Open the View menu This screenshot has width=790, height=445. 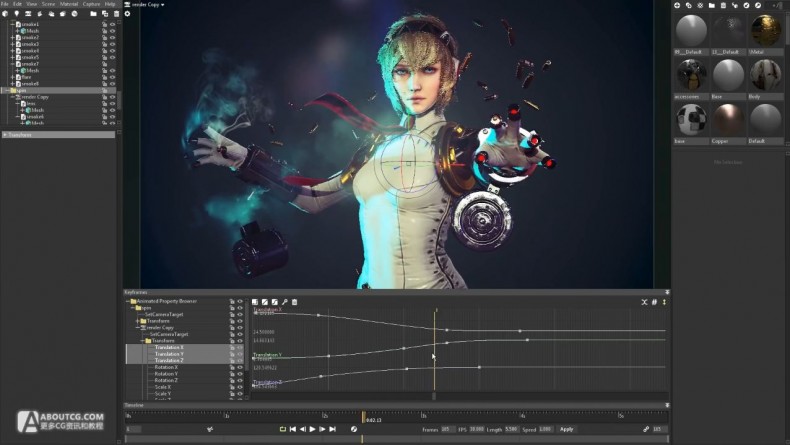coord(31,4)
